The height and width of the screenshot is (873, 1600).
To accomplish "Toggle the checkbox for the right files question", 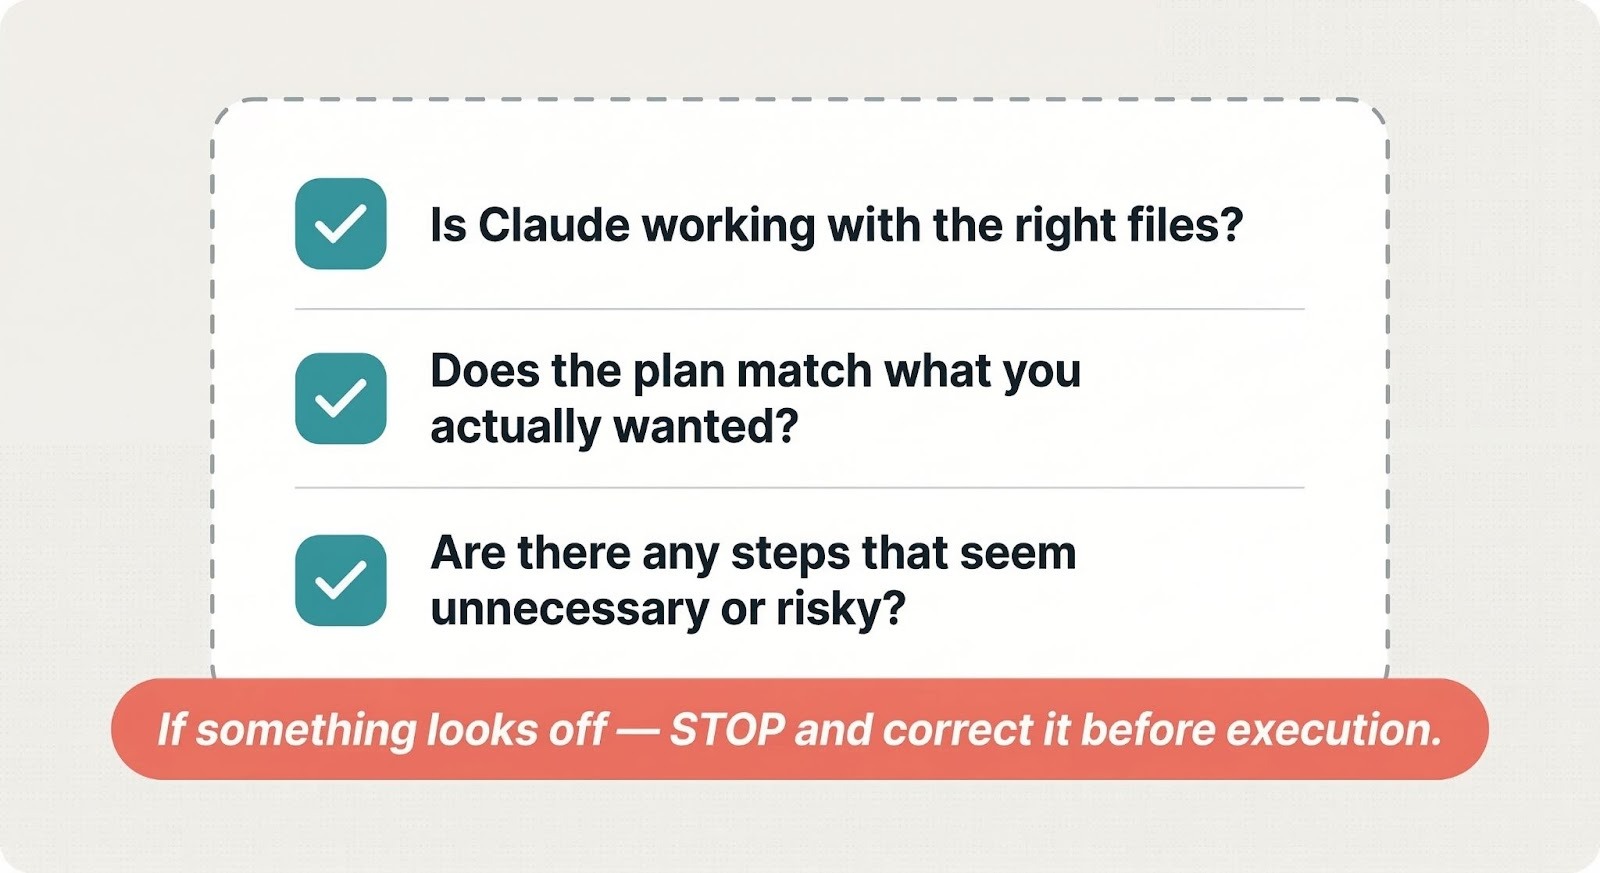I will (x=340, y=224).
